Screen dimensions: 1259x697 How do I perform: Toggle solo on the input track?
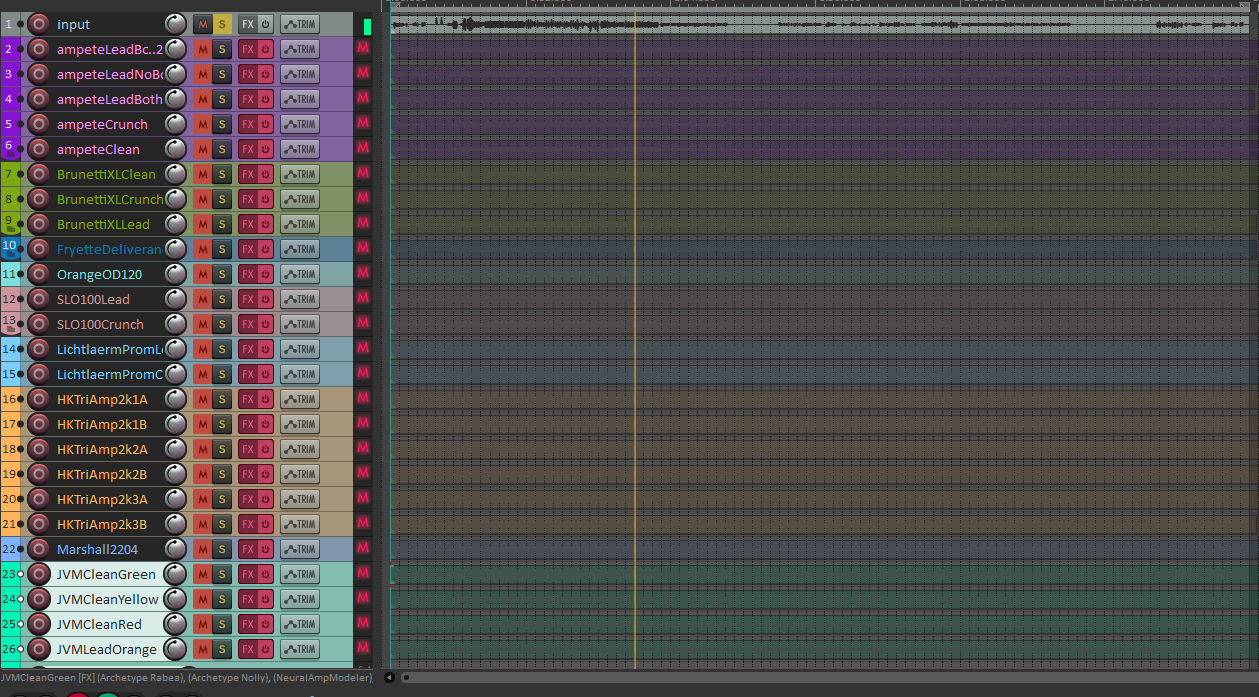pyautogui.click(x=222, y=24)
